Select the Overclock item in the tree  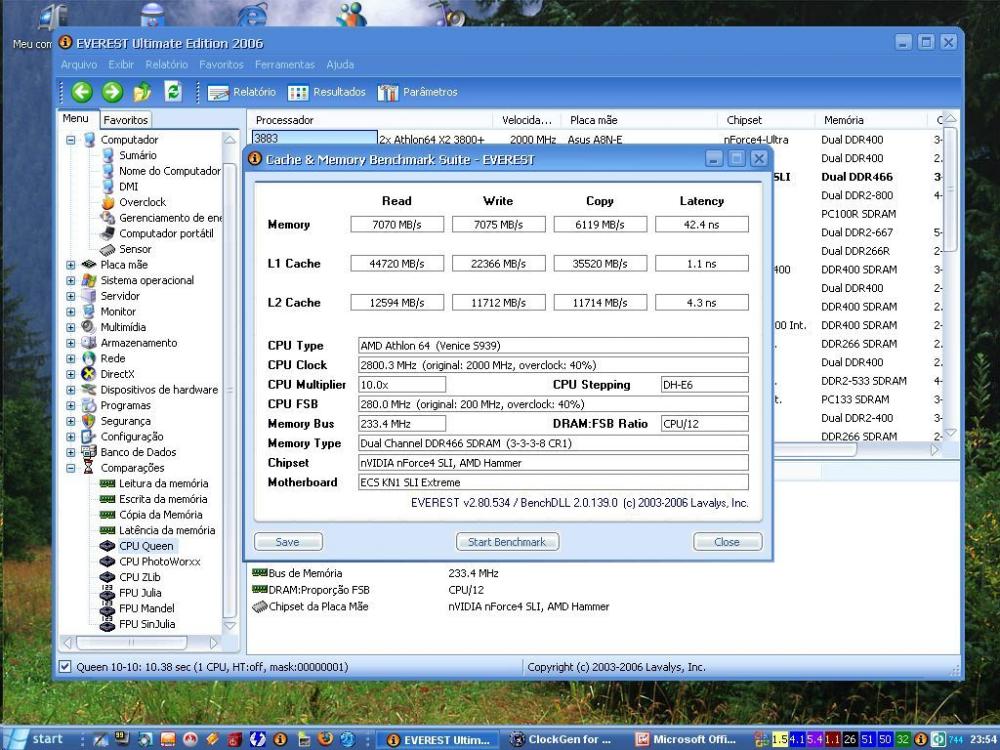tap(142, 202)
